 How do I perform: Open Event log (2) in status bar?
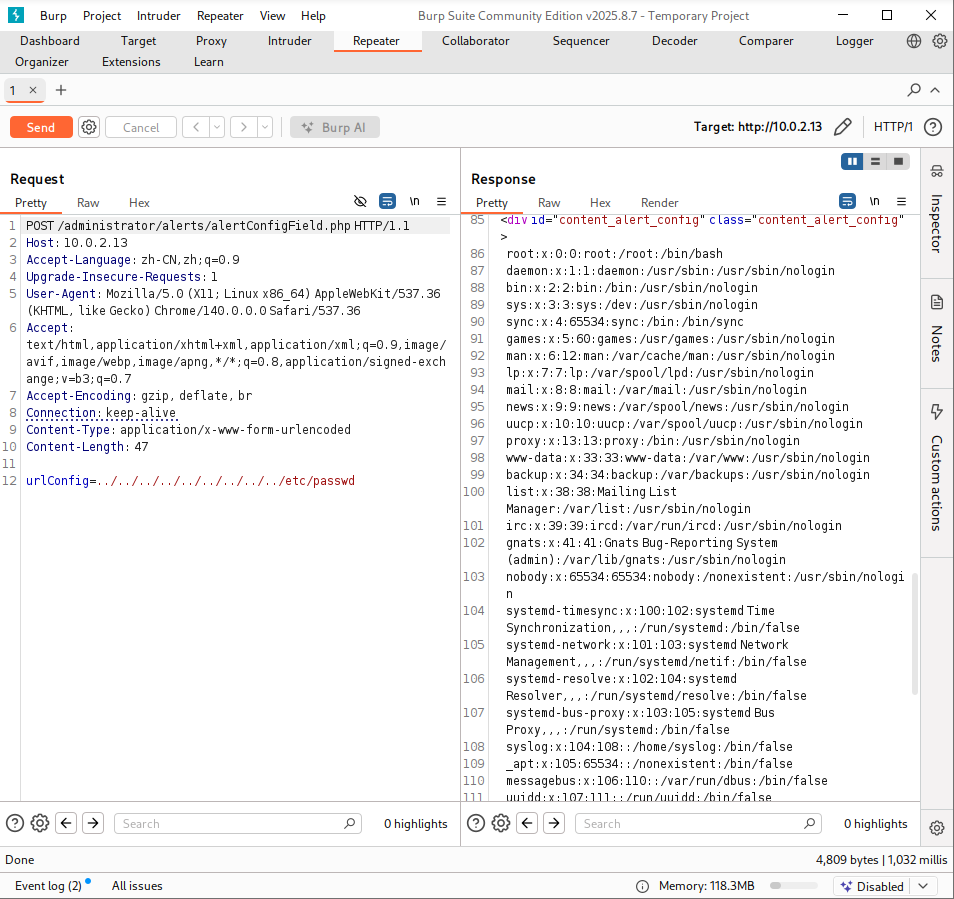pyautogui.click(x=48, y=886)
